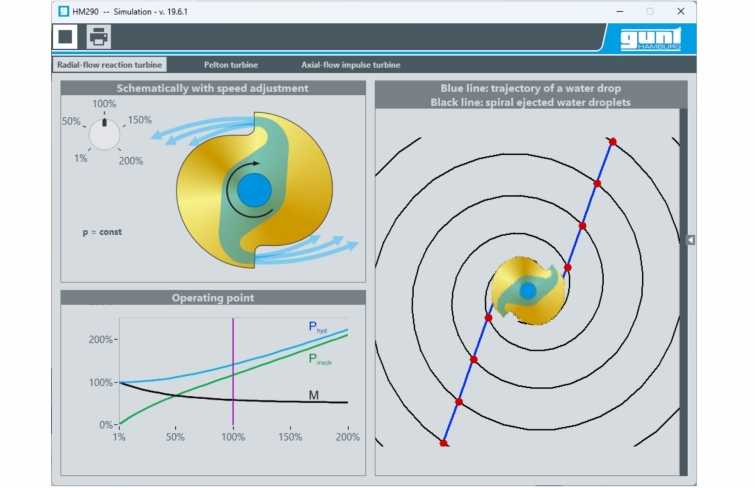Click the GUNT Hamburg logo

[x=649, y=38]
